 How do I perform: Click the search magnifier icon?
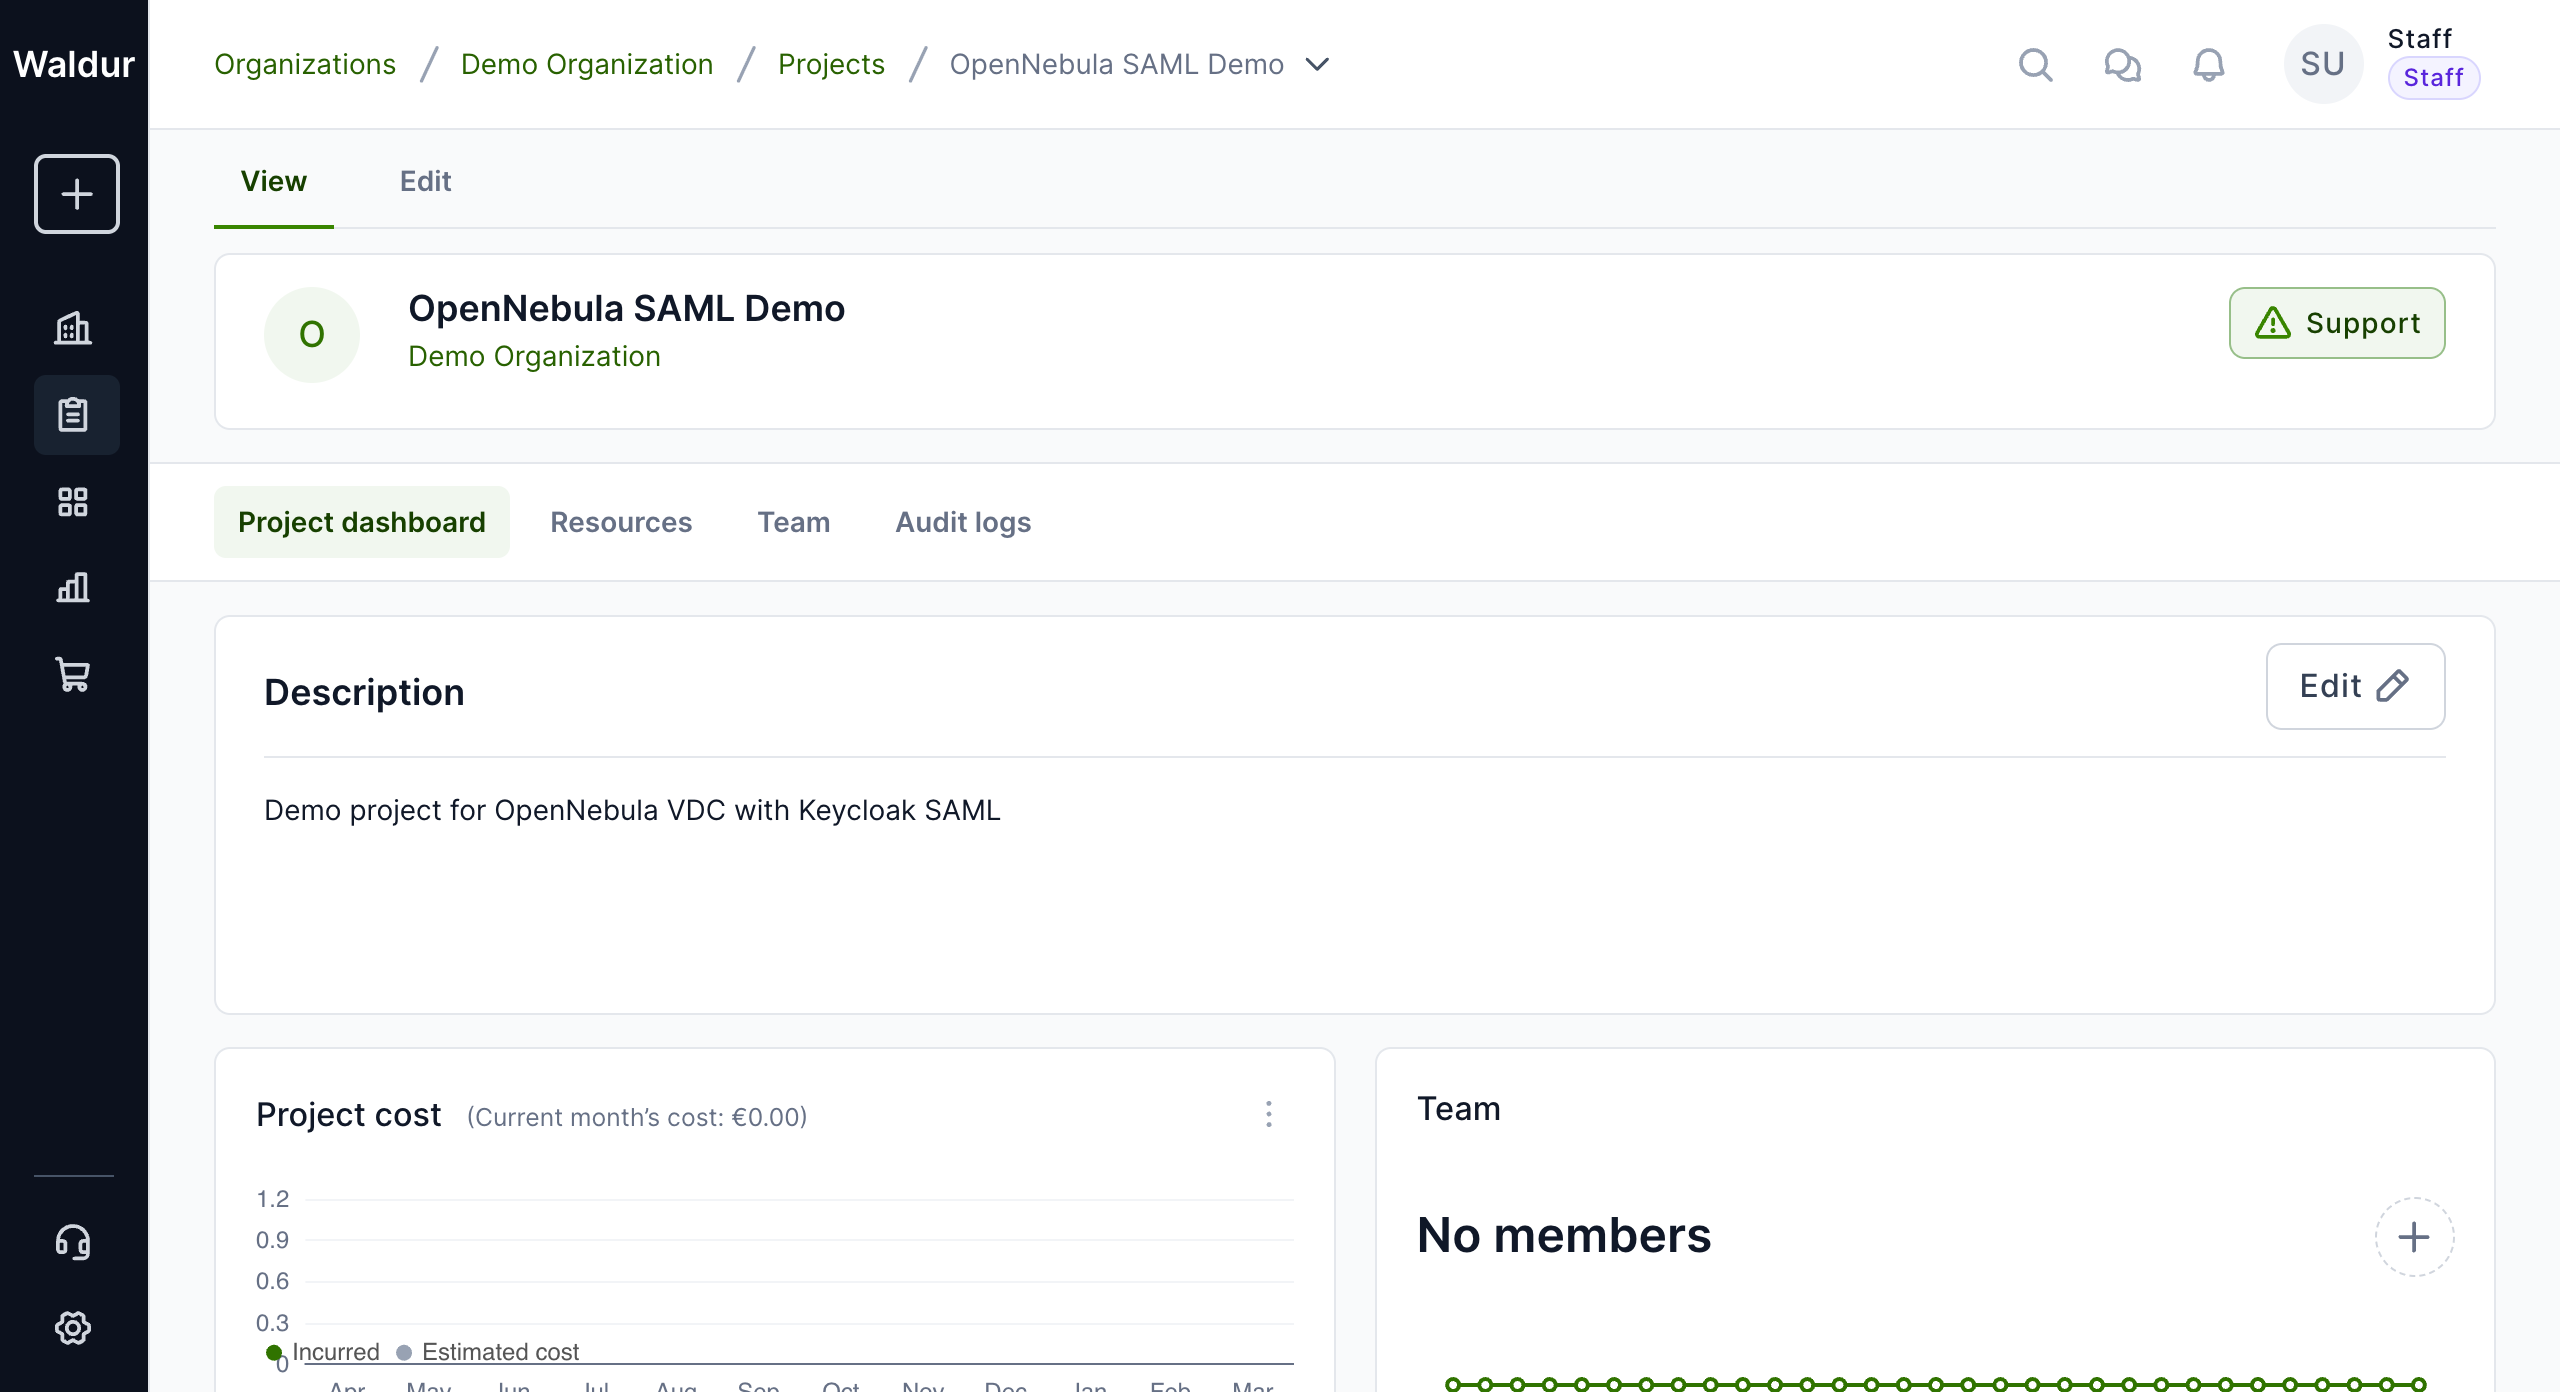tap(2035, 65)
